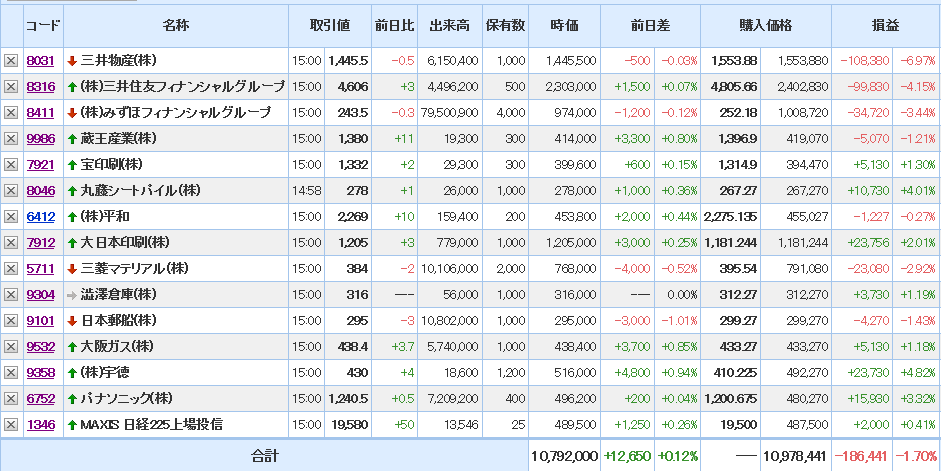Image resolution: width=941 pixels, height=471 pixels.
Task: Click the gray sideways arrow beside 澁澤倉庫
Action: [x=72, y=294]
